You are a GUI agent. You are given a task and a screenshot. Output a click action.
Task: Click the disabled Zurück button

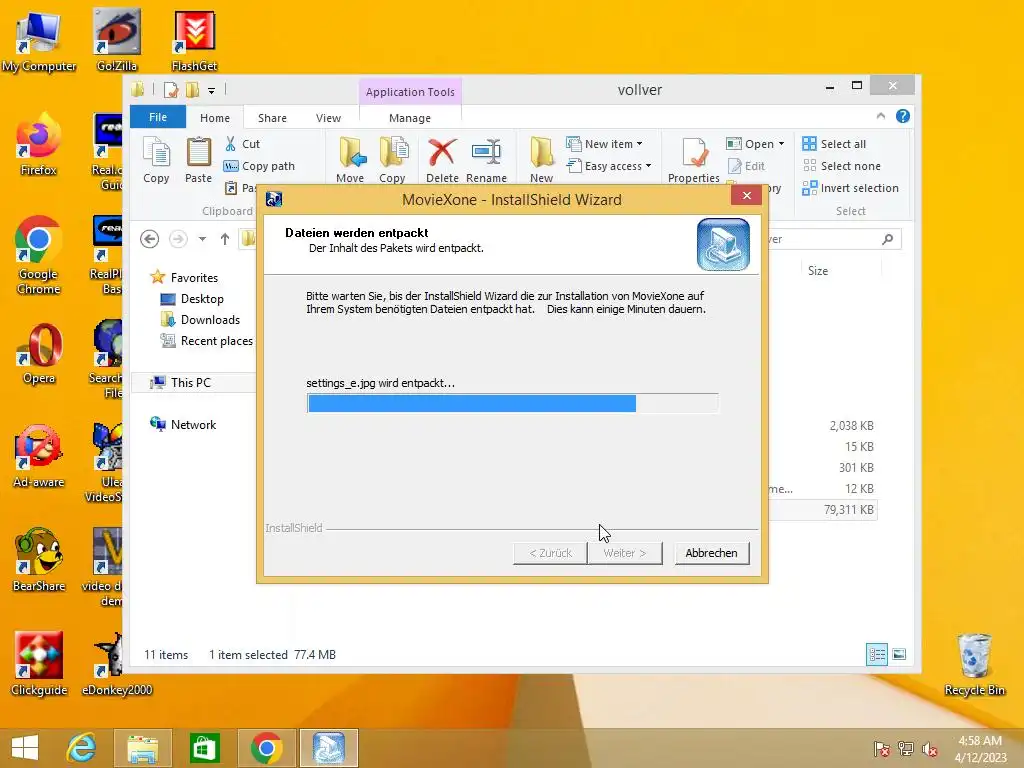(551, 552)
